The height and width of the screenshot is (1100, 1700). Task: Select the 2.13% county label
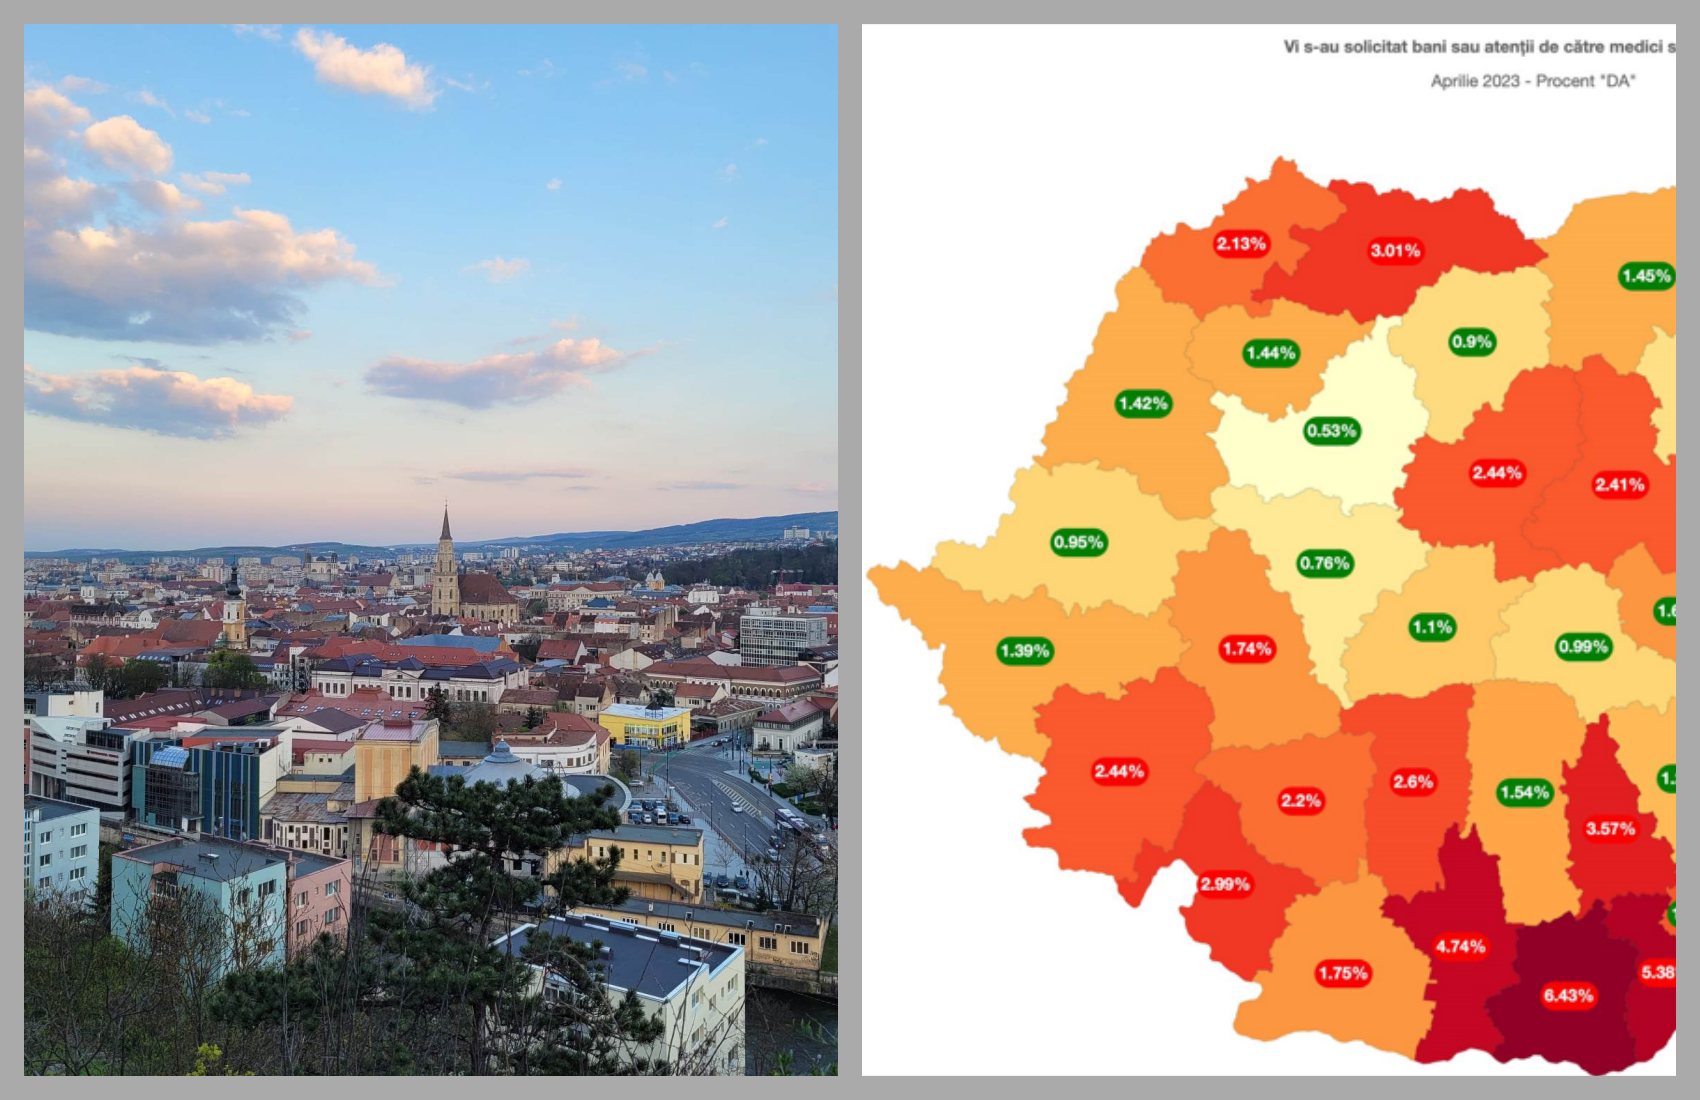coord(1240,243)
